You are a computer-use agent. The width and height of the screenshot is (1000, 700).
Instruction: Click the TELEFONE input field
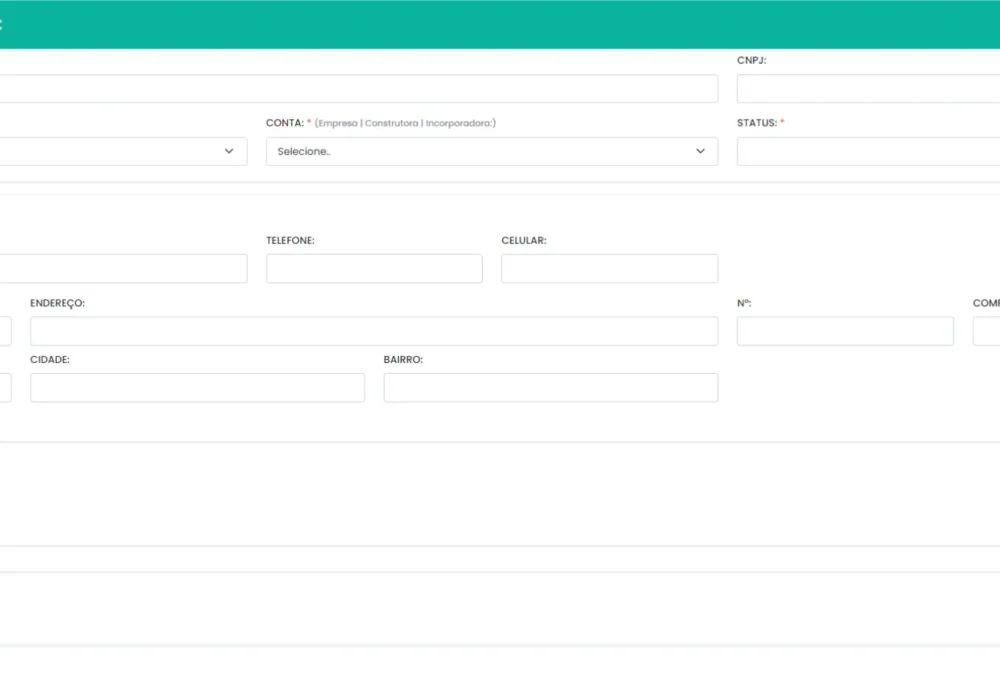click(x=374, y=268)
